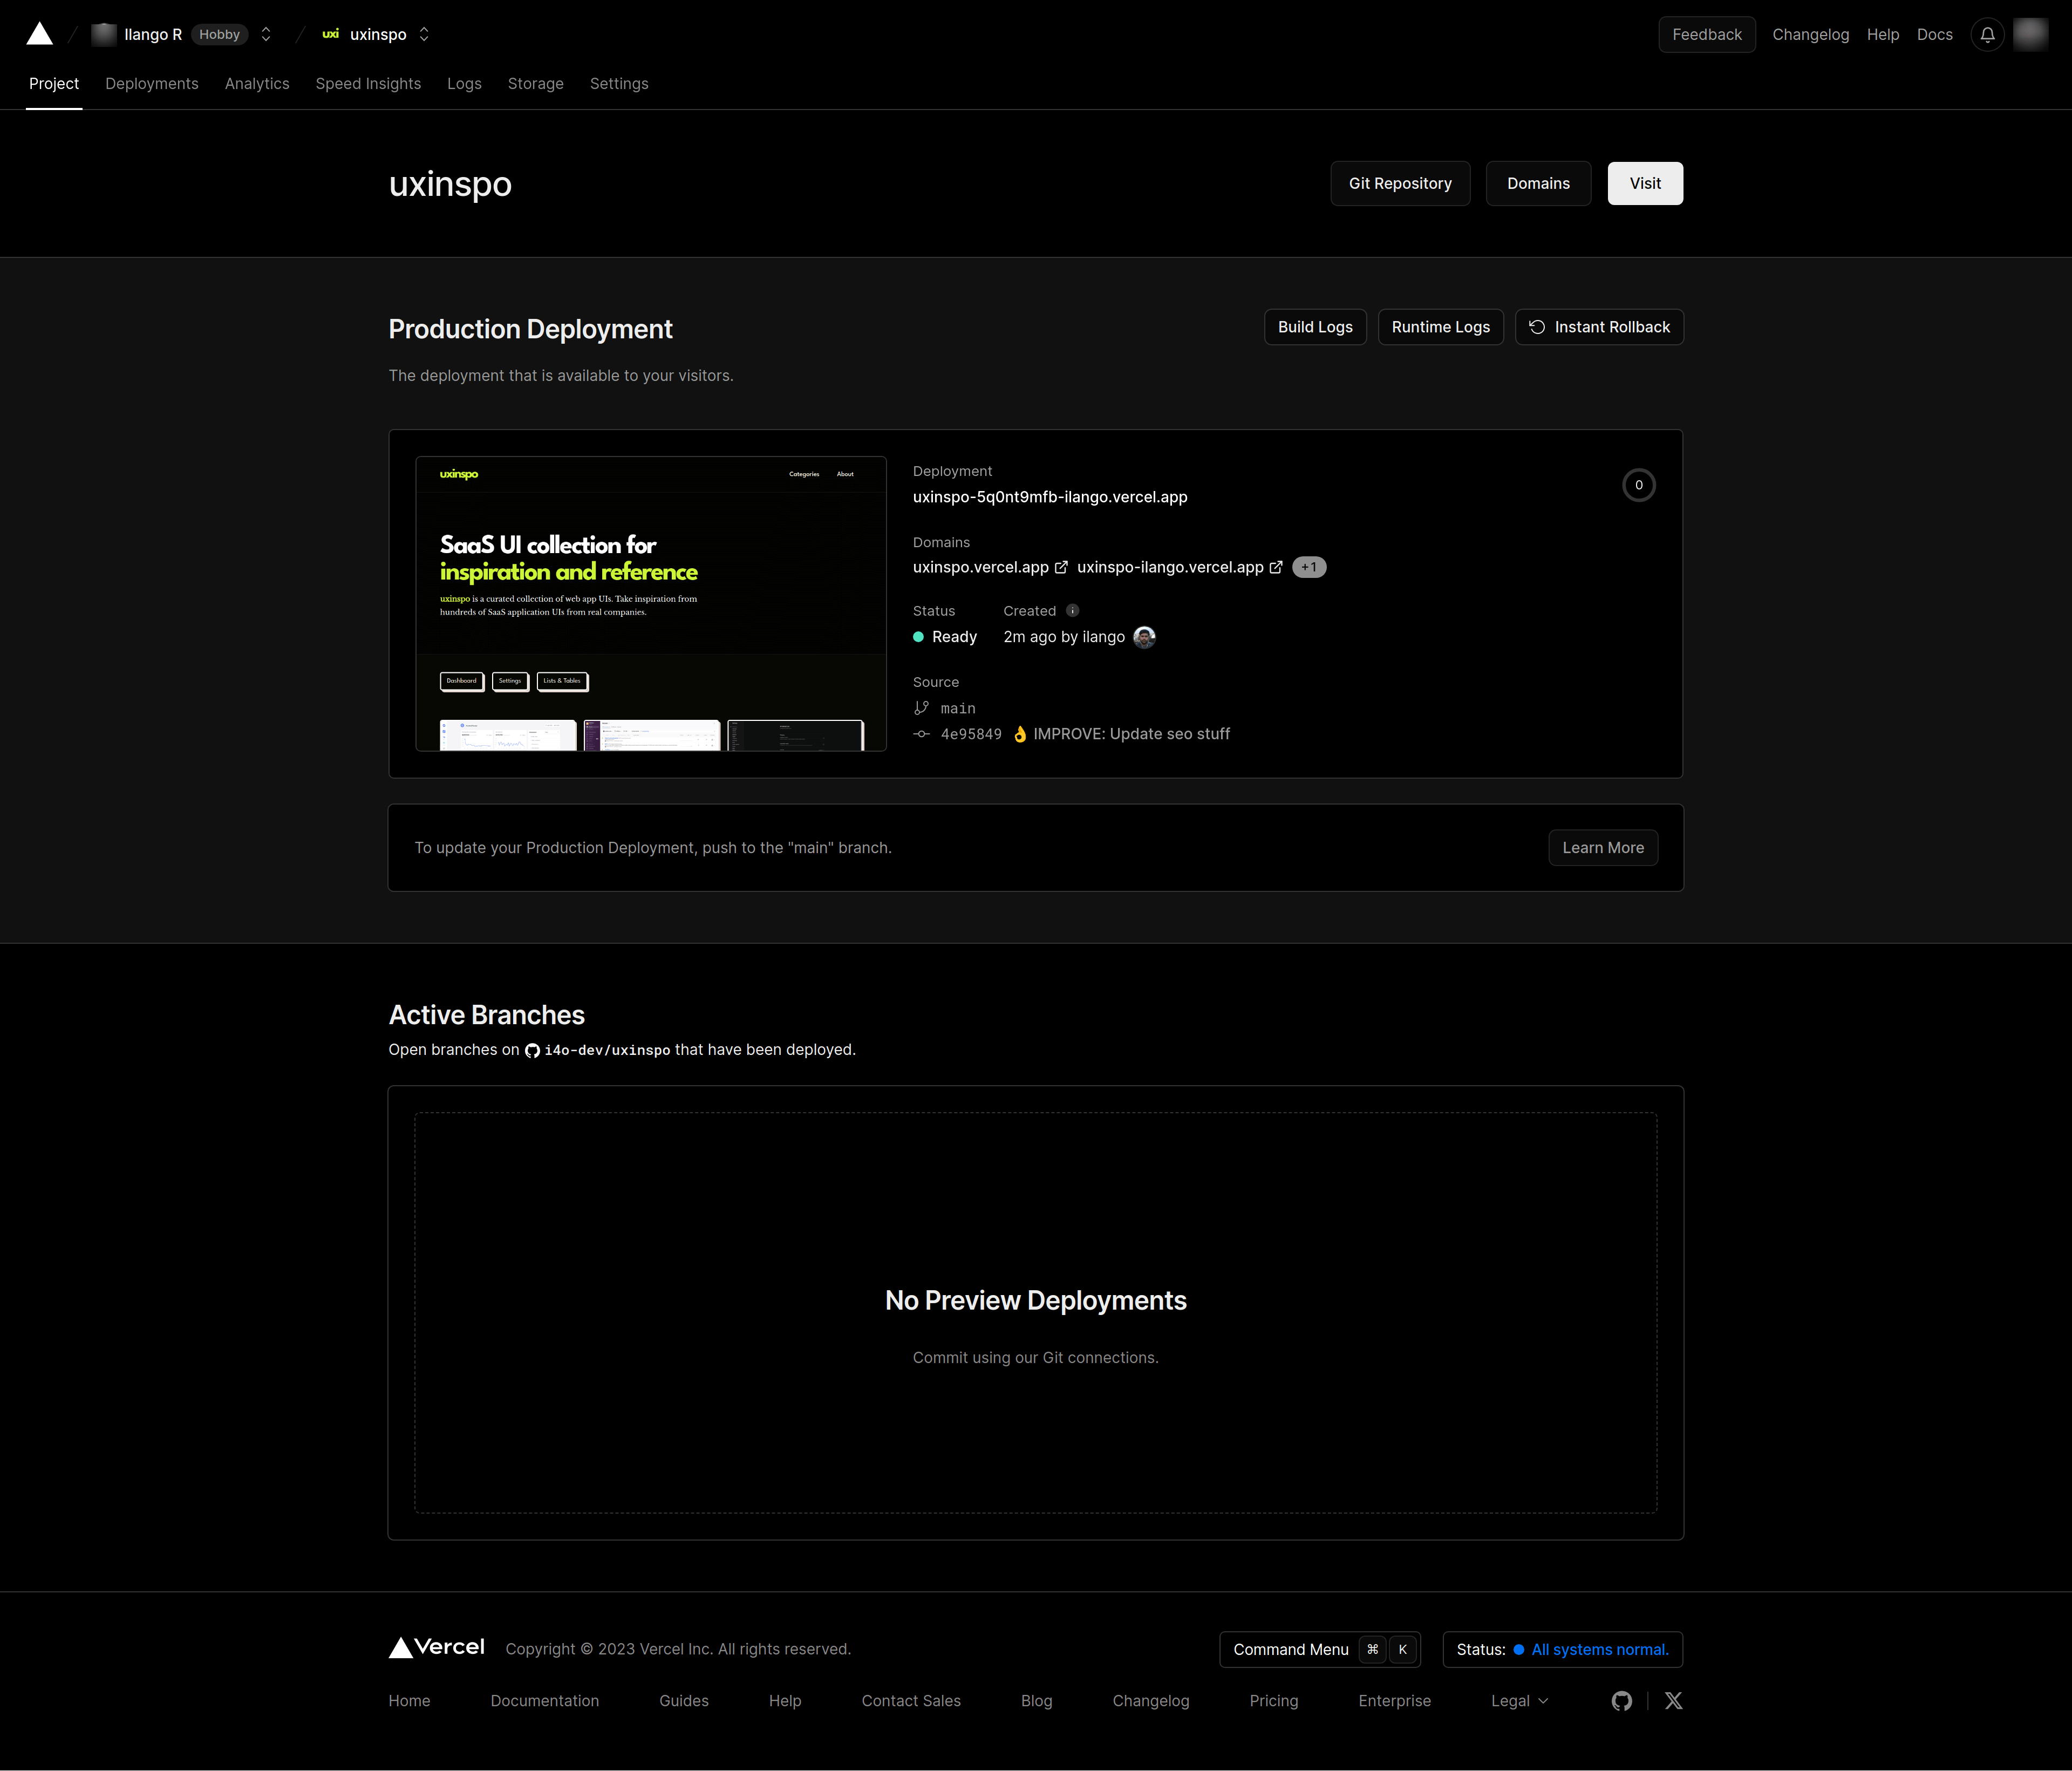Click the Ilango R team avatar
The width and height of the screenshot is (2072, 1771).
[103, 34]
